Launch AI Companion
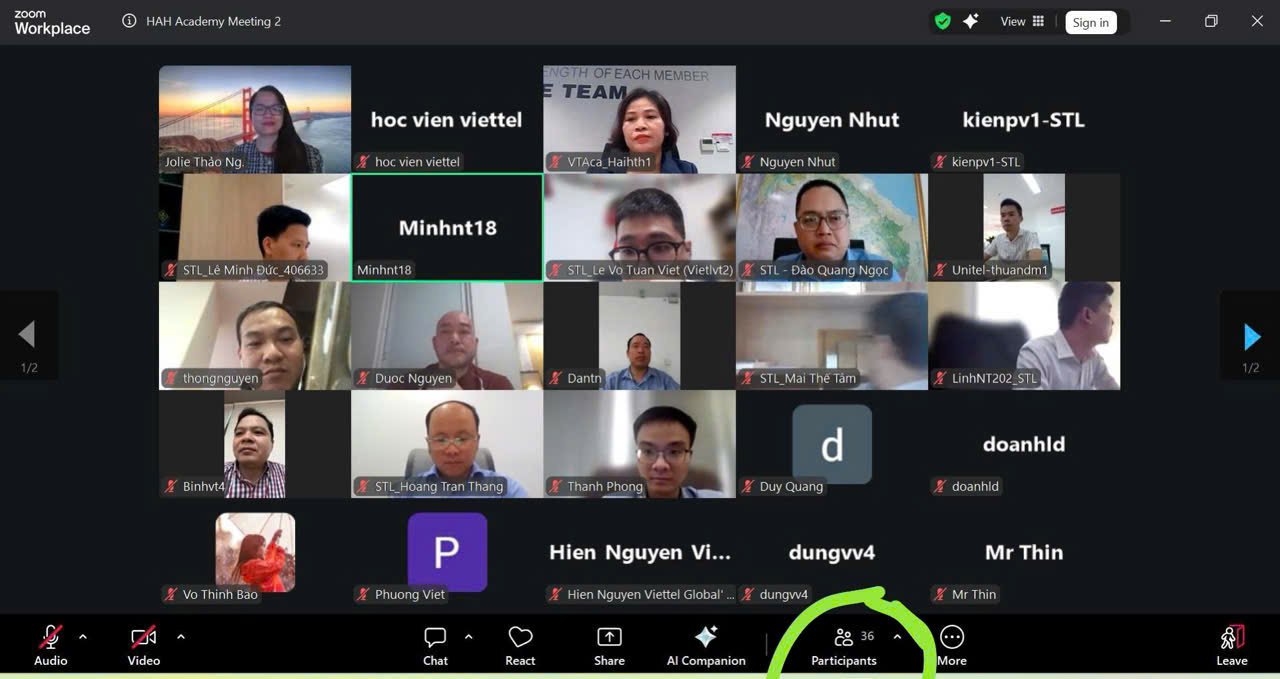The height and width of the screenshot is (679, 1280). (x=706, y=645)
